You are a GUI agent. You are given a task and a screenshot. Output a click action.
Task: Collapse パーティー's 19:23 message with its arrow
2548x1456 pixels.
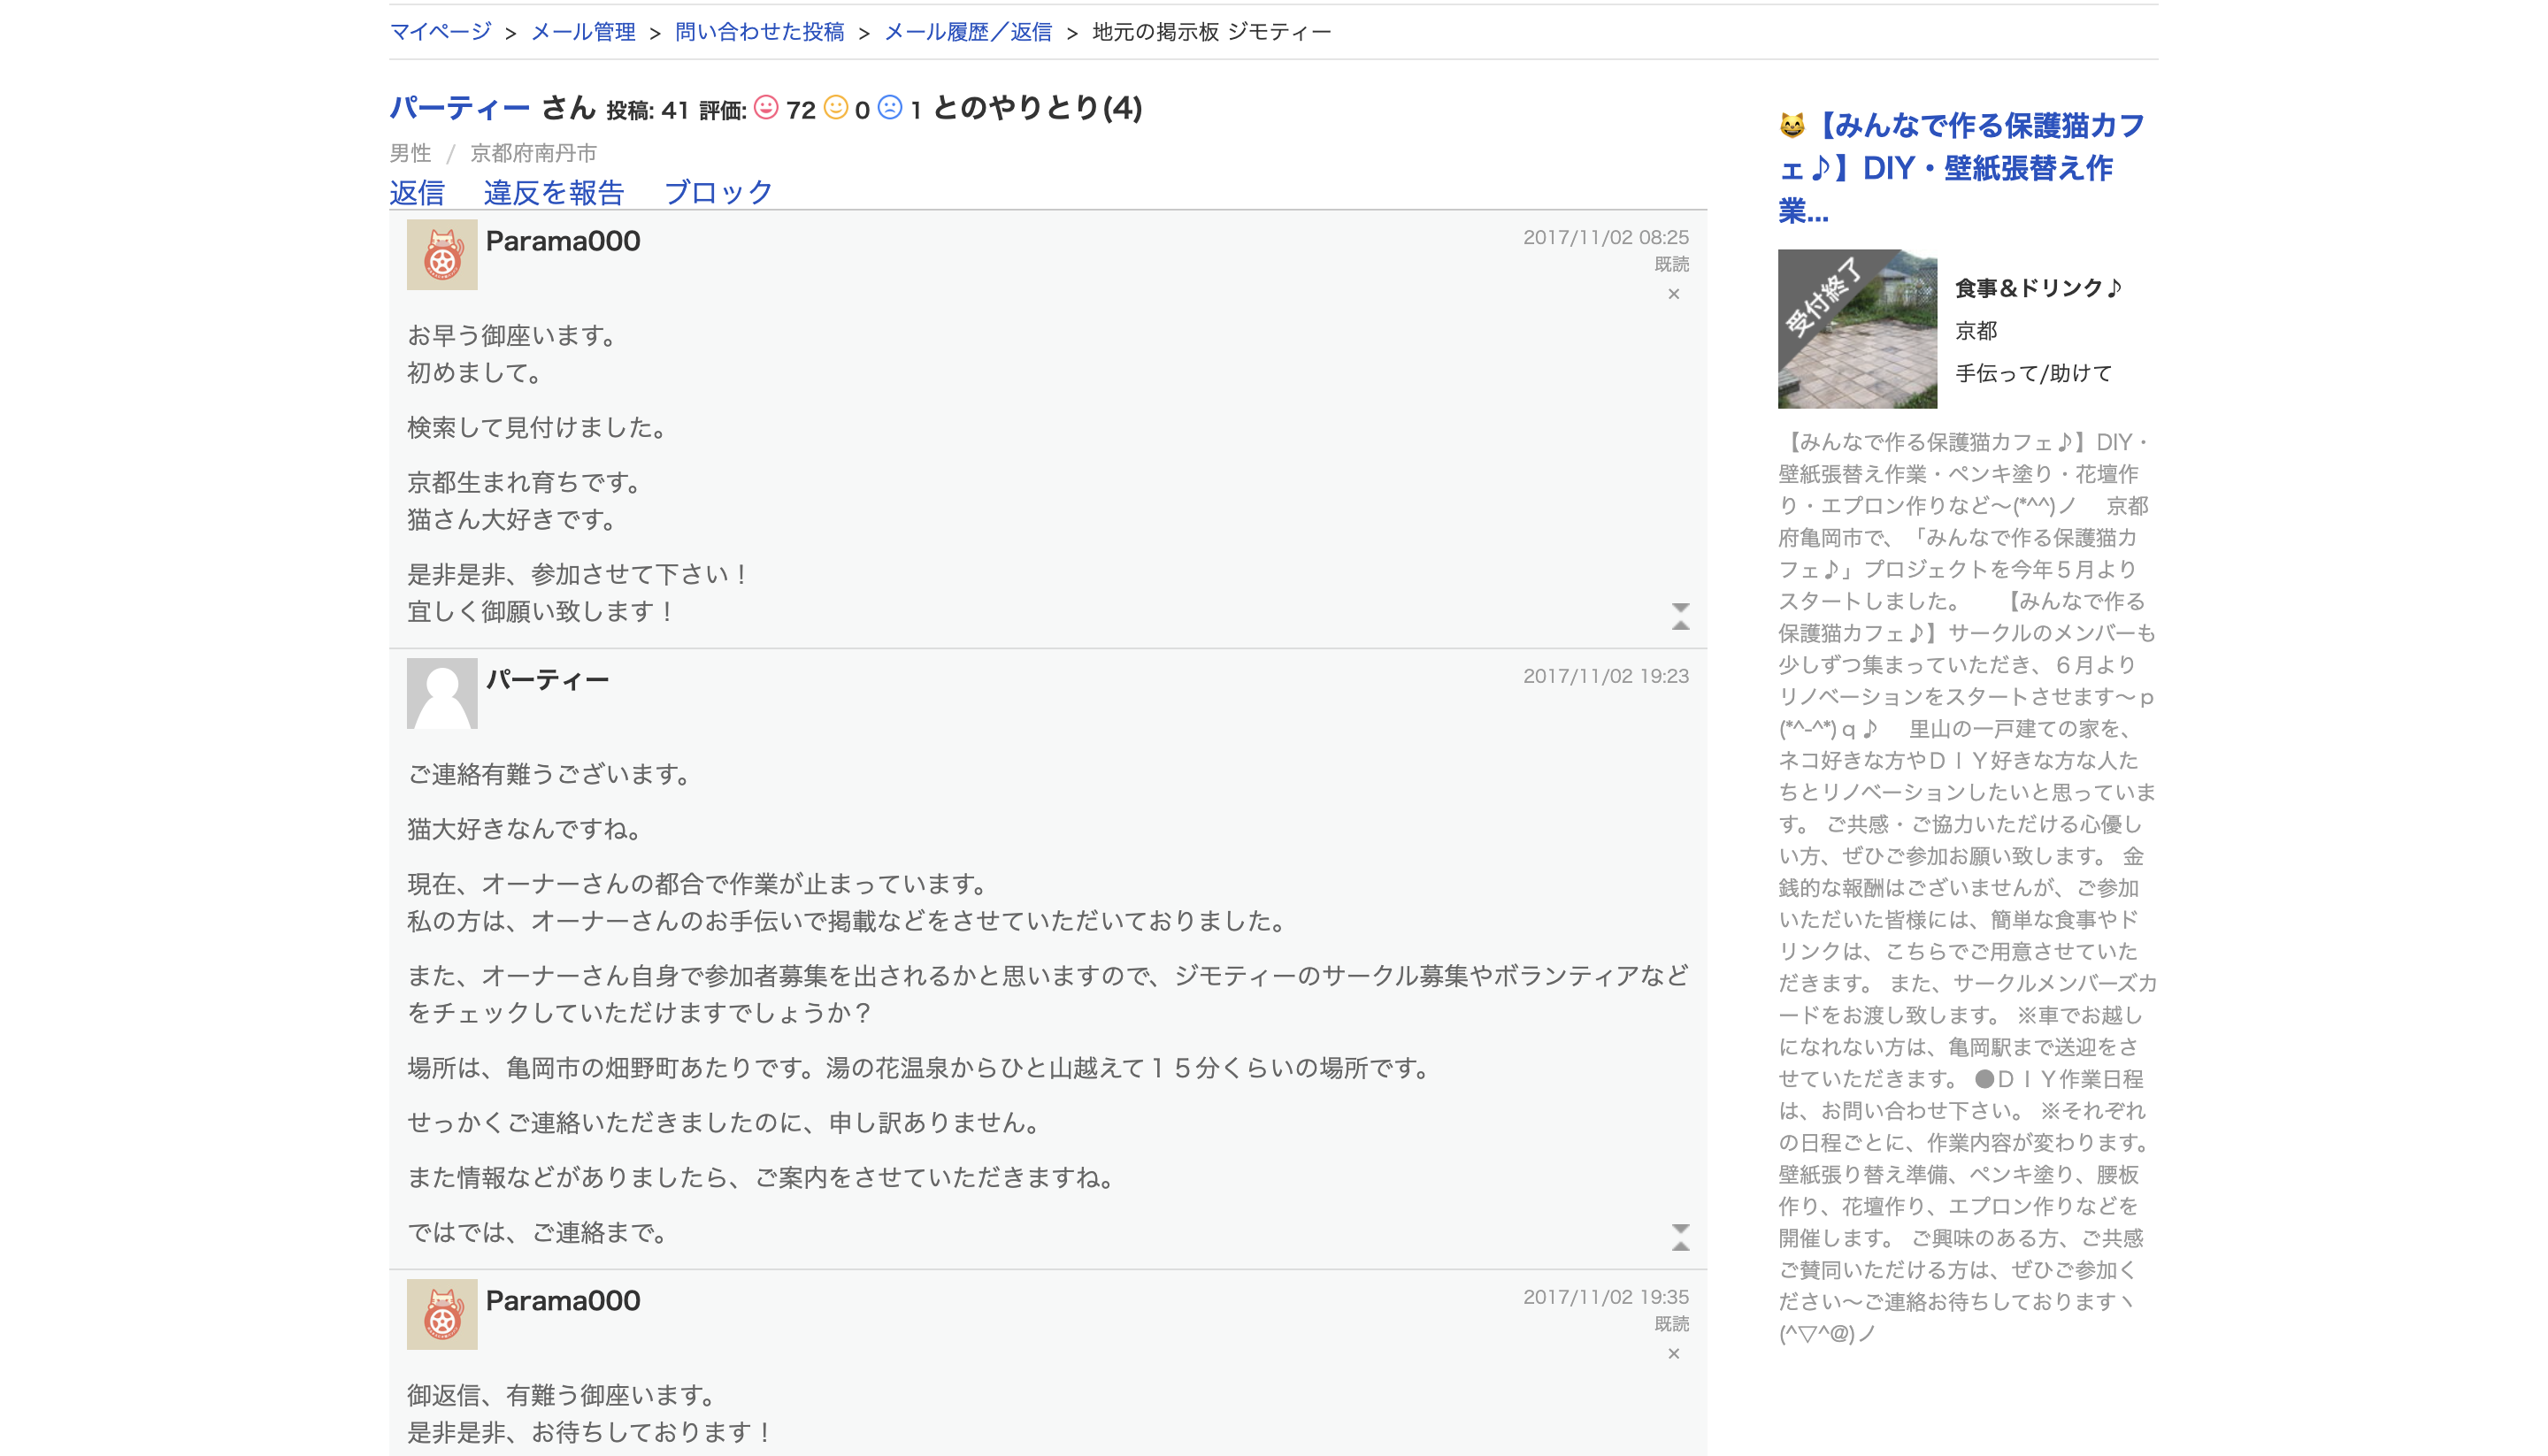coord(1681,1227)
